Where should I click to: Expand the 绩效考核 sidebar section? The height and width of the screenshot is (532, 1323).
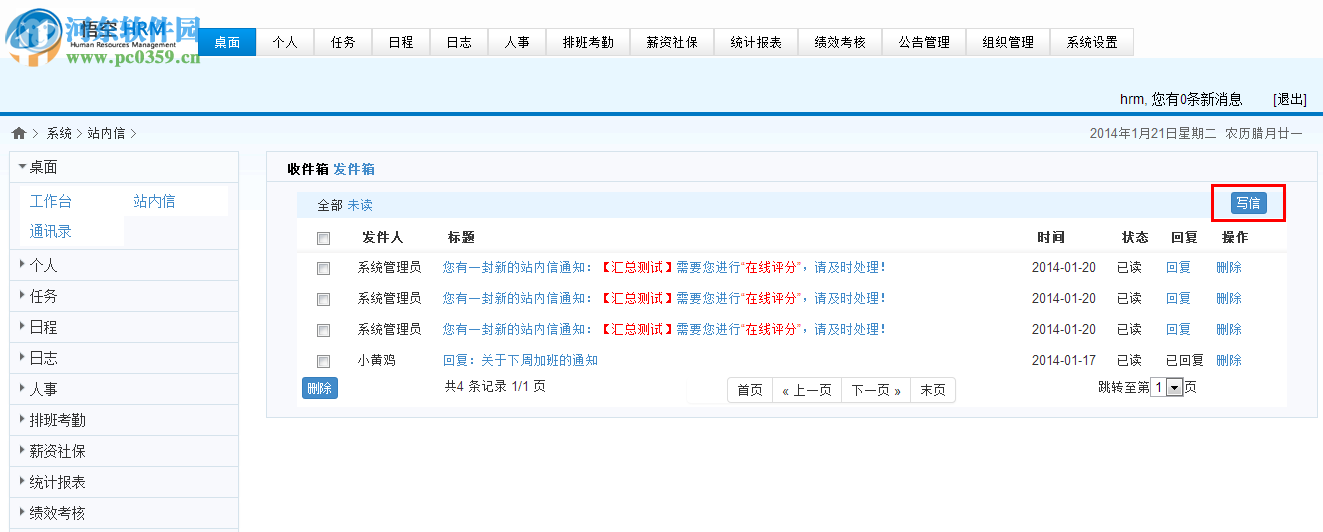coord(124,513)
